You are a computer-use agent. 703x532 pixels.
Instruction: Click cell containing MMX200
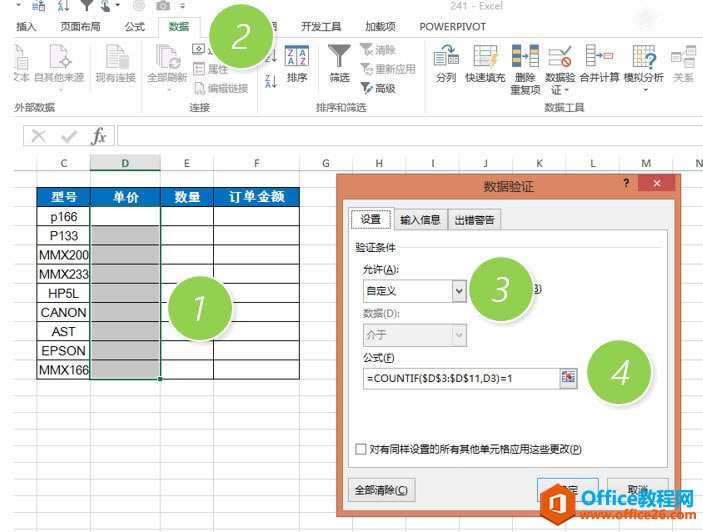pos(64,255)
